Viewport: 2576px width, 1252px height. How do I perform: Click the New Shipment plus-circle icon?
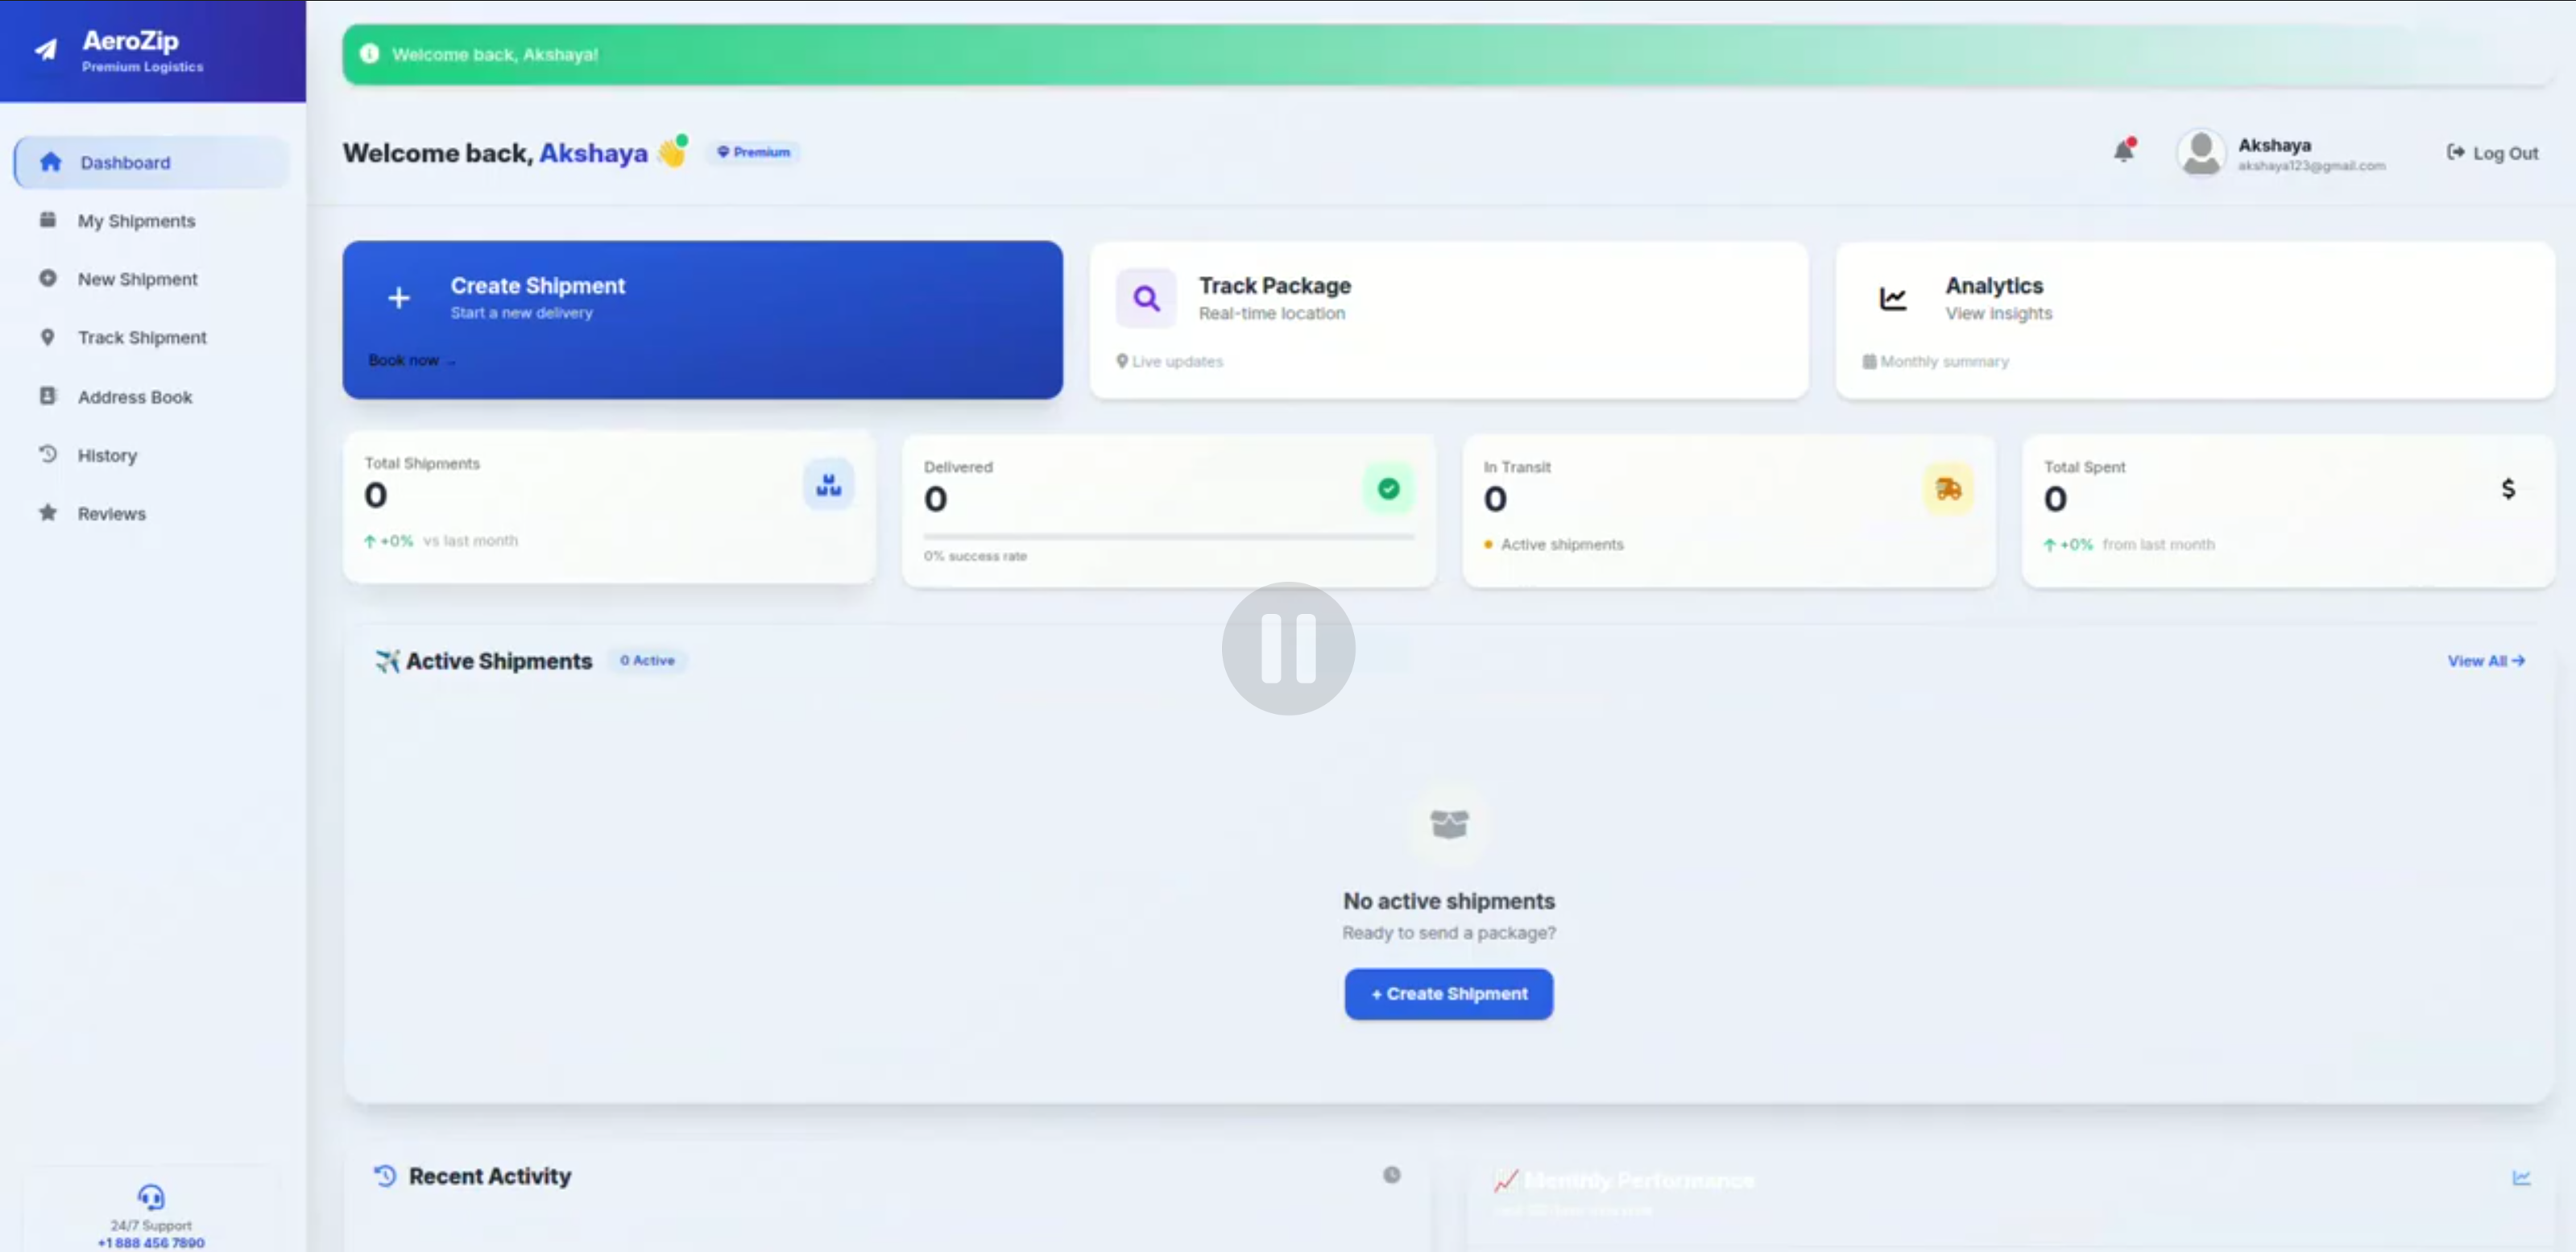[47, 278]
